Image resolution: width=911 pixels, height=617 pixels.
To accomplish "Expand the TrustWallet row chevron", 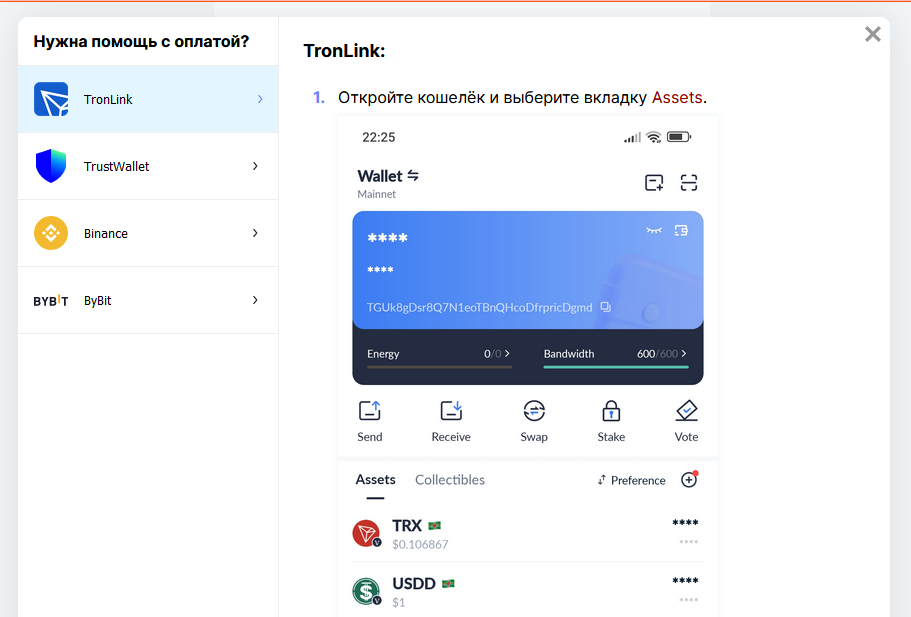I will 255,166.
